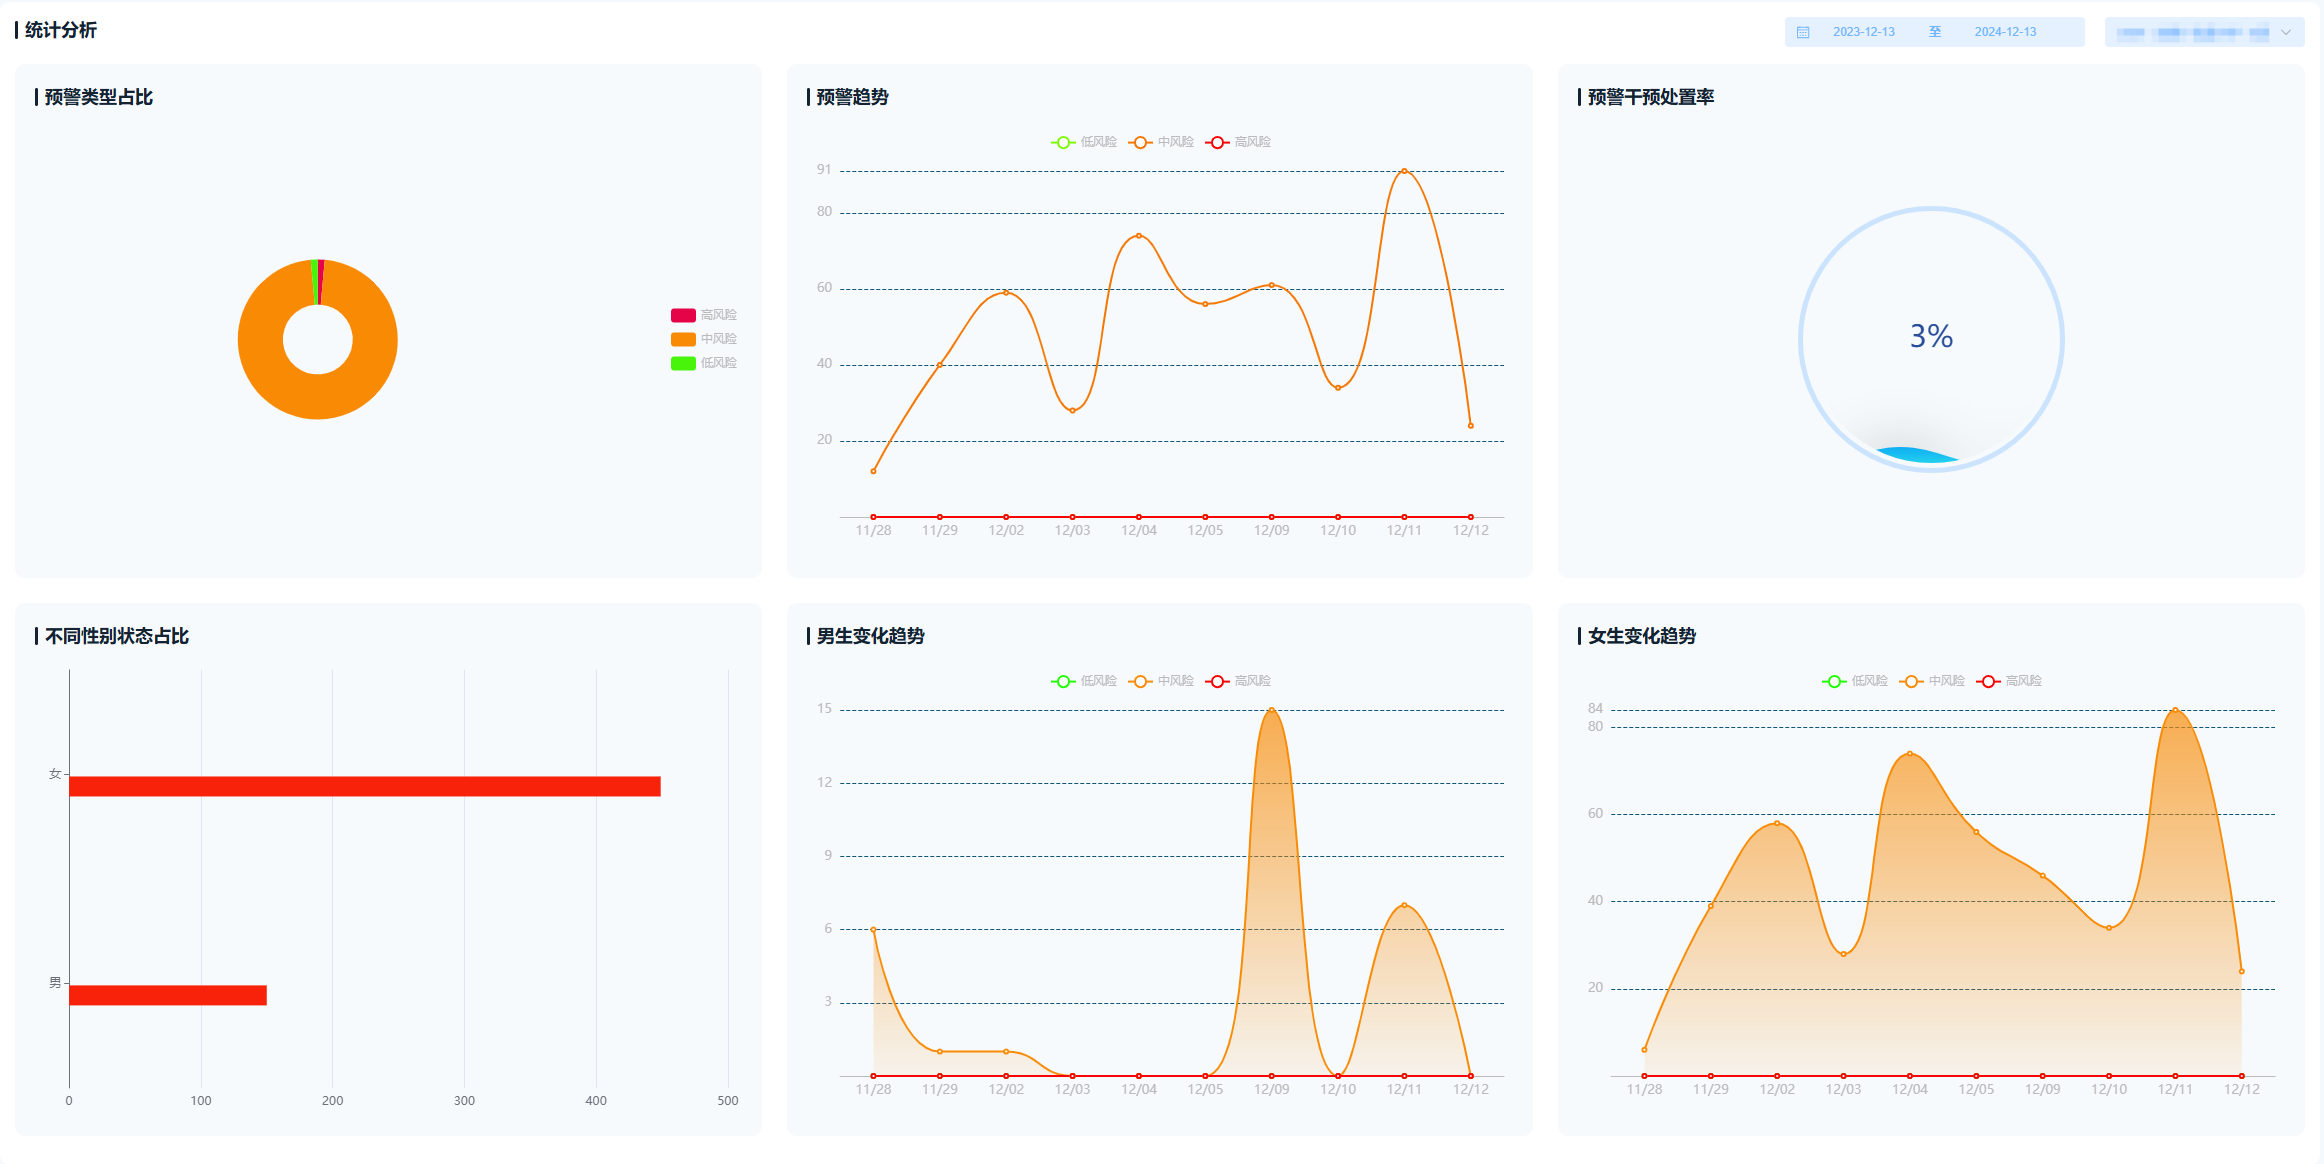Click the red 女 bar in gender chart
The image size is (2324, 1164).
click(365, 786)
